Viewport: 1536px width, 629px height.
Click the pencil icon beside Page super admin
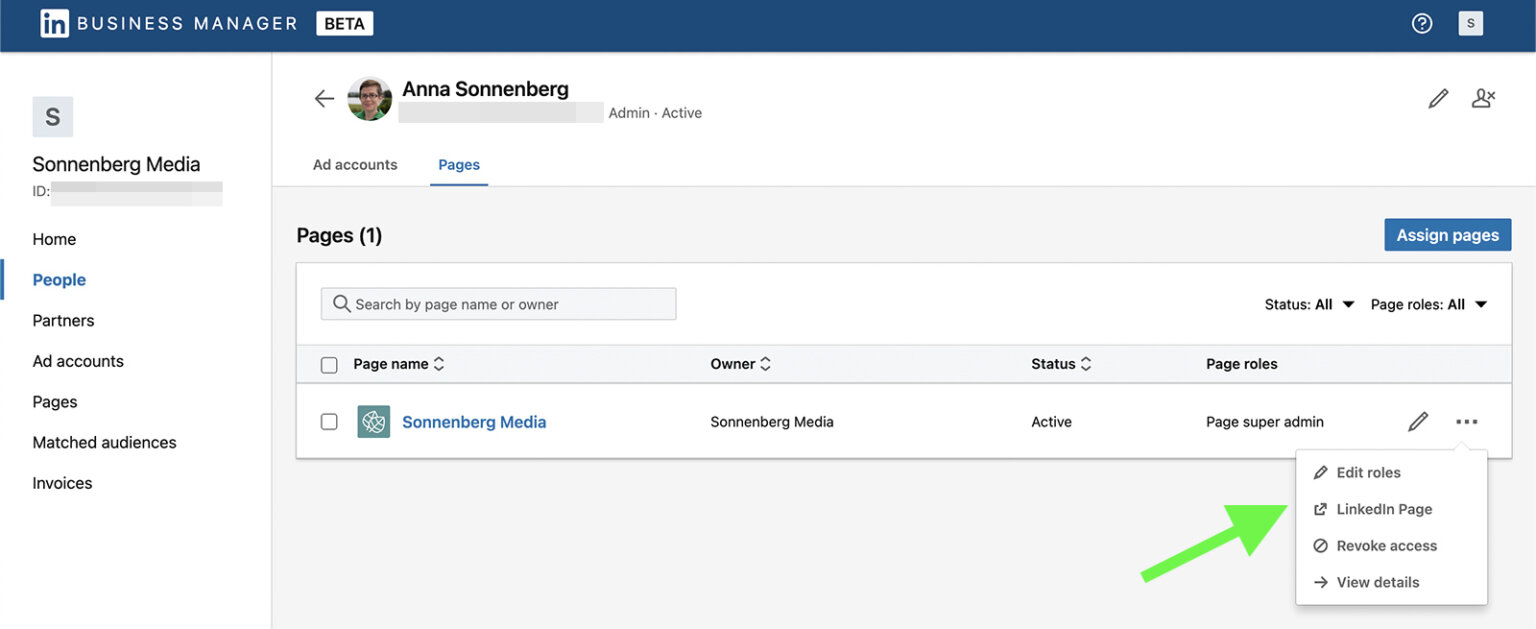tap(1418, 421)
